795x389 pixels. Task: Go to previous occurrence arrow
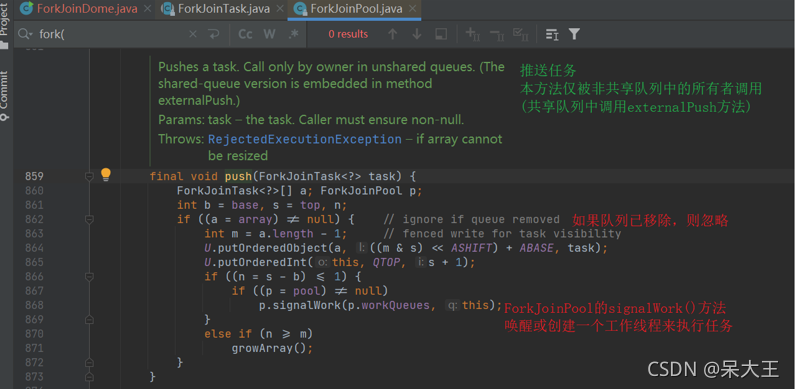pos(392,34)
